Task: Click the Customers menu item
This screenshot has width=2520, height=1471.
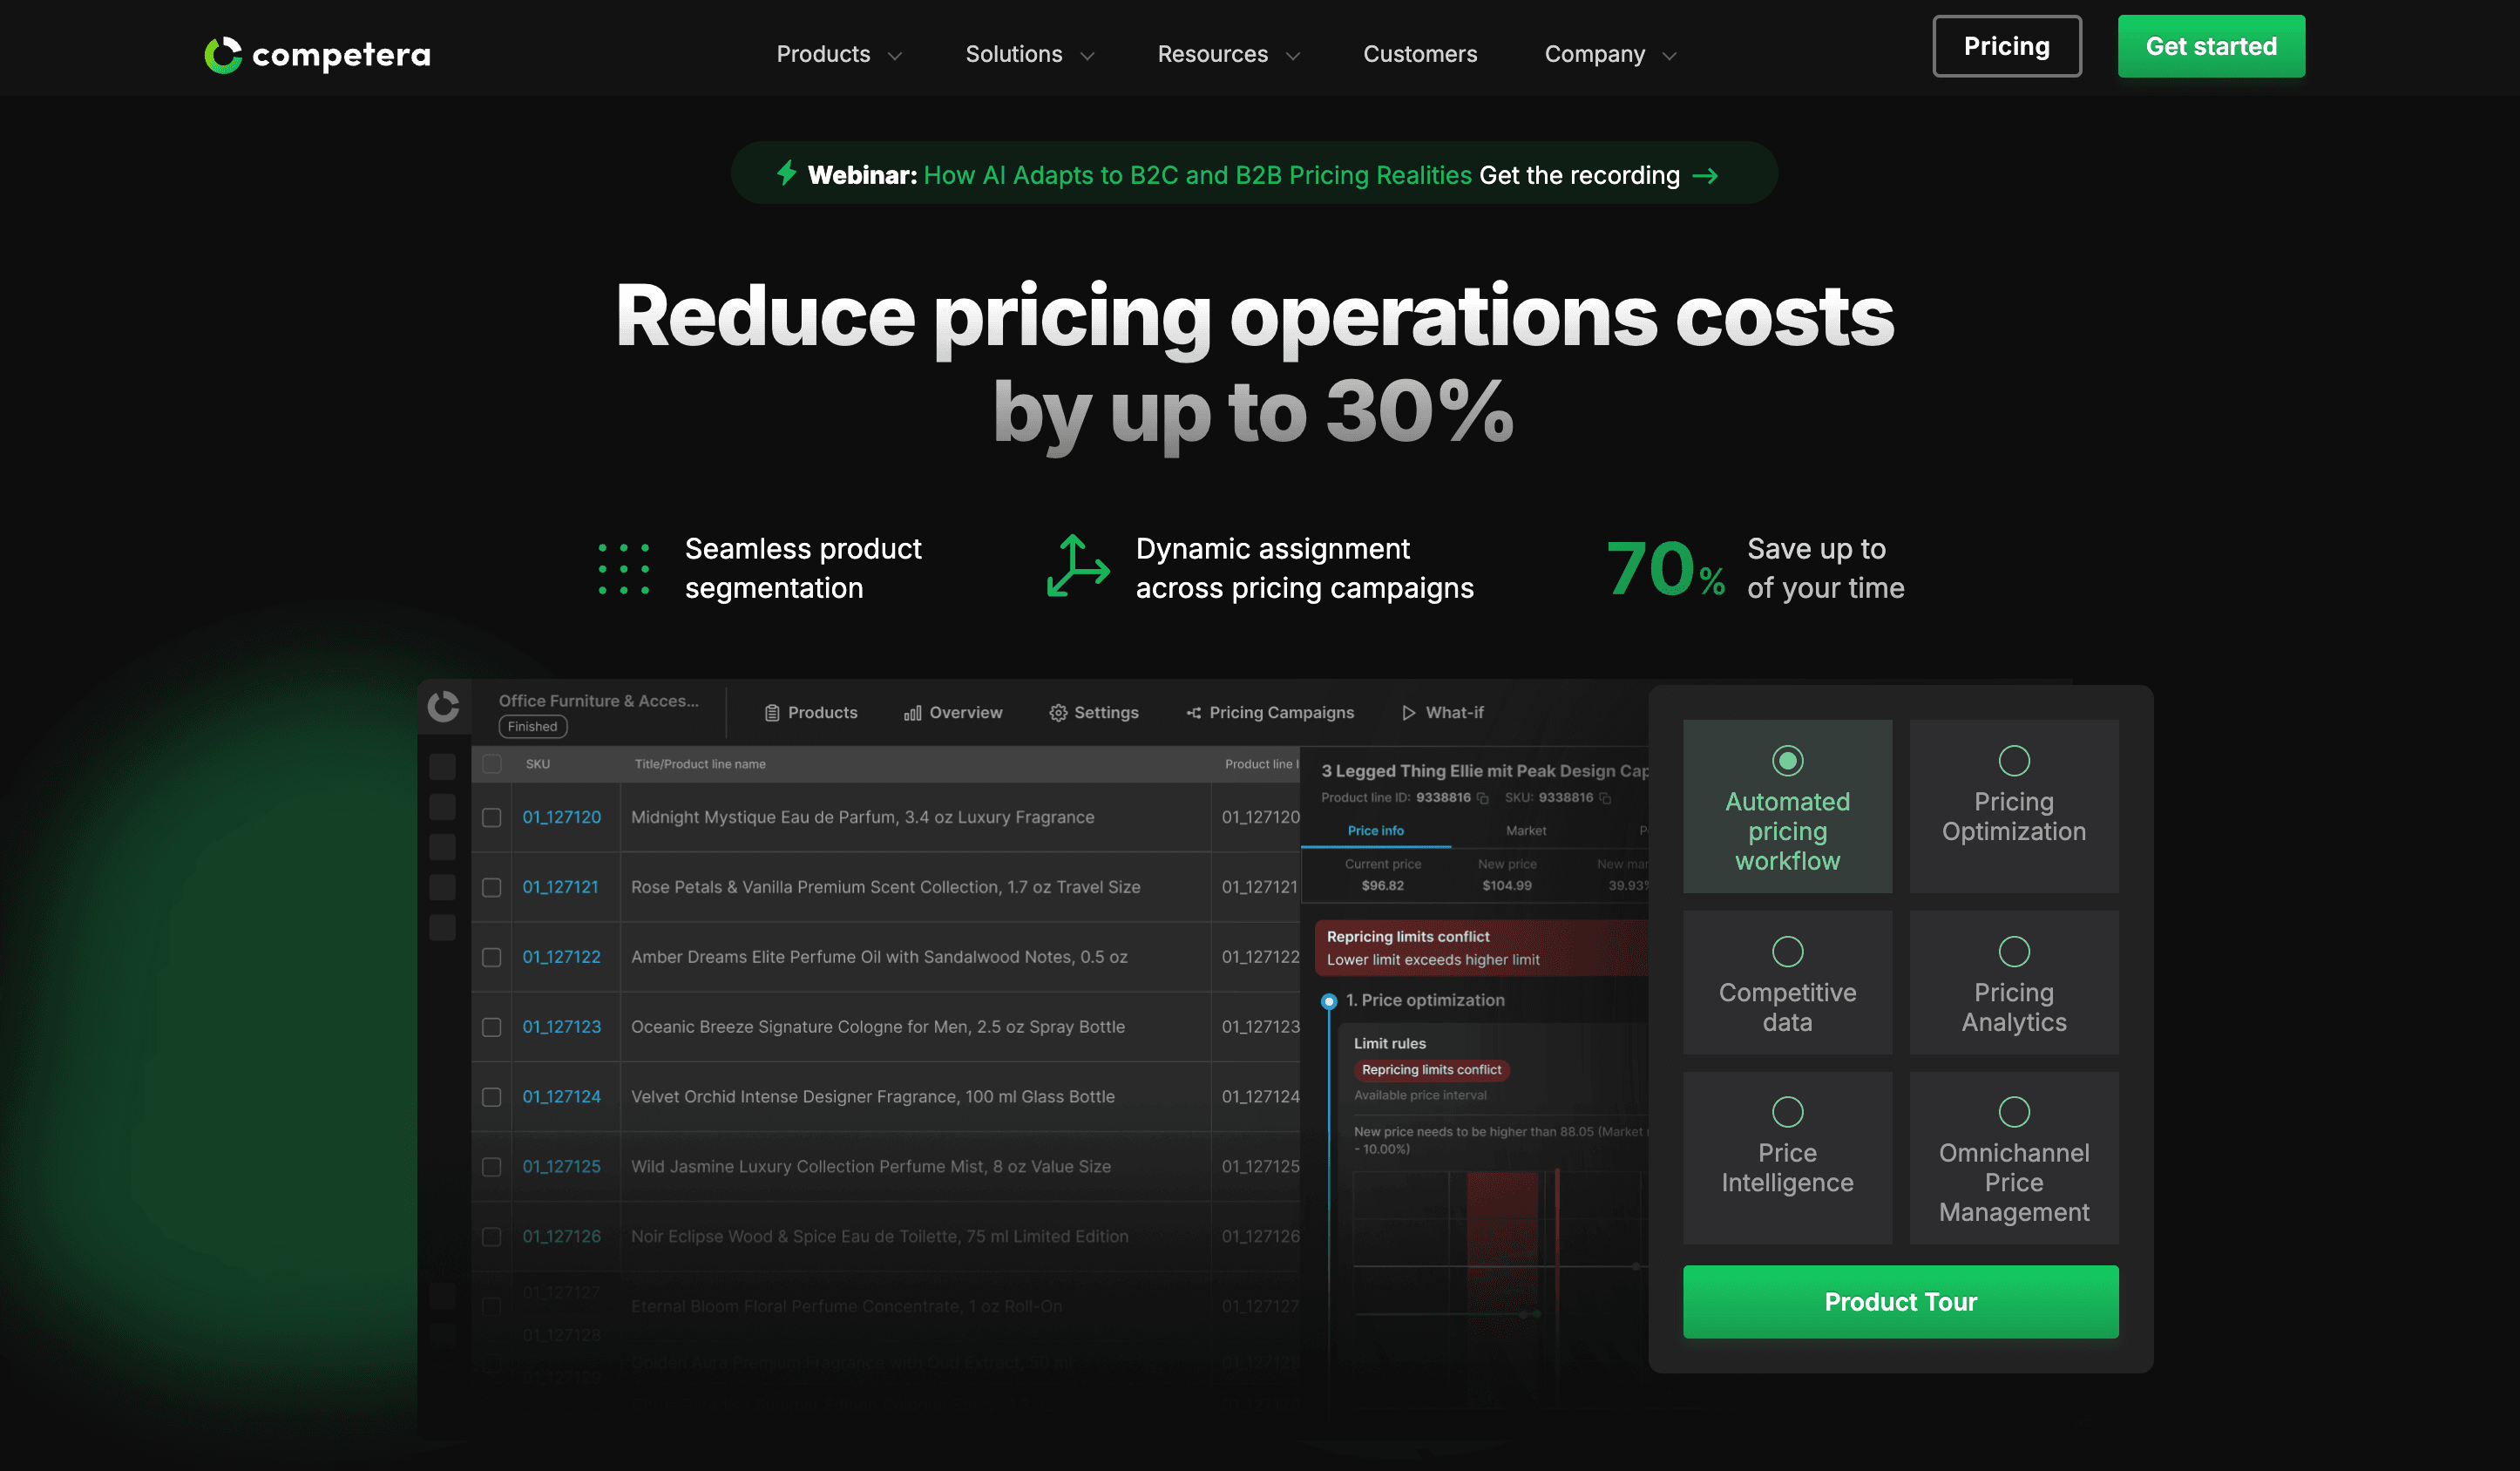Action: [x=1420, y=55]
